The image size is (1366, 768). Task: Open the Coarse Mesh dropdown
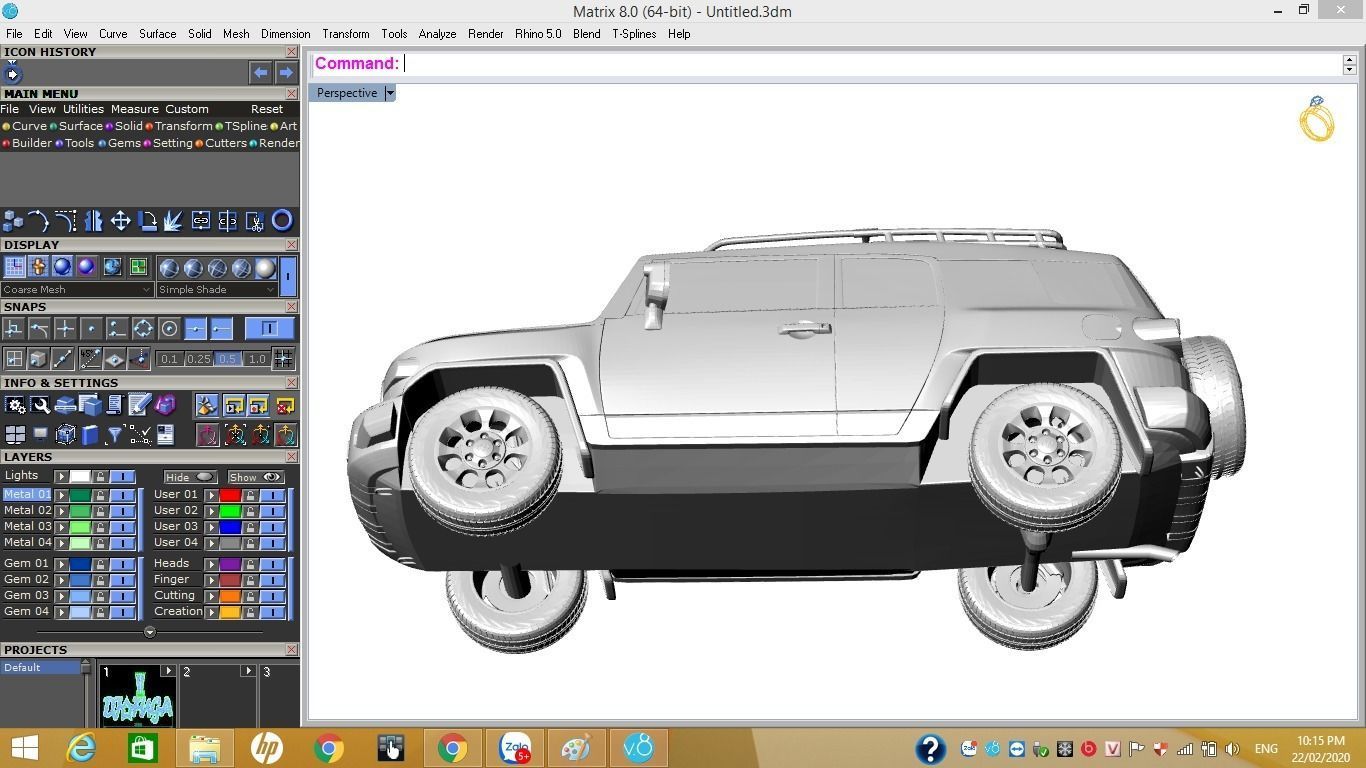[x=77, y=290]
